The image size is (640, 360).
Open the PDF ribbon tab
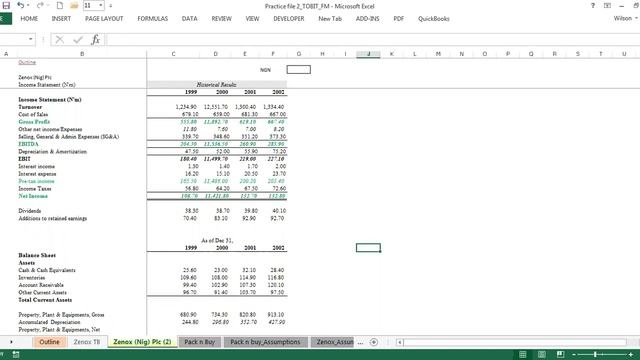(399, 19)
